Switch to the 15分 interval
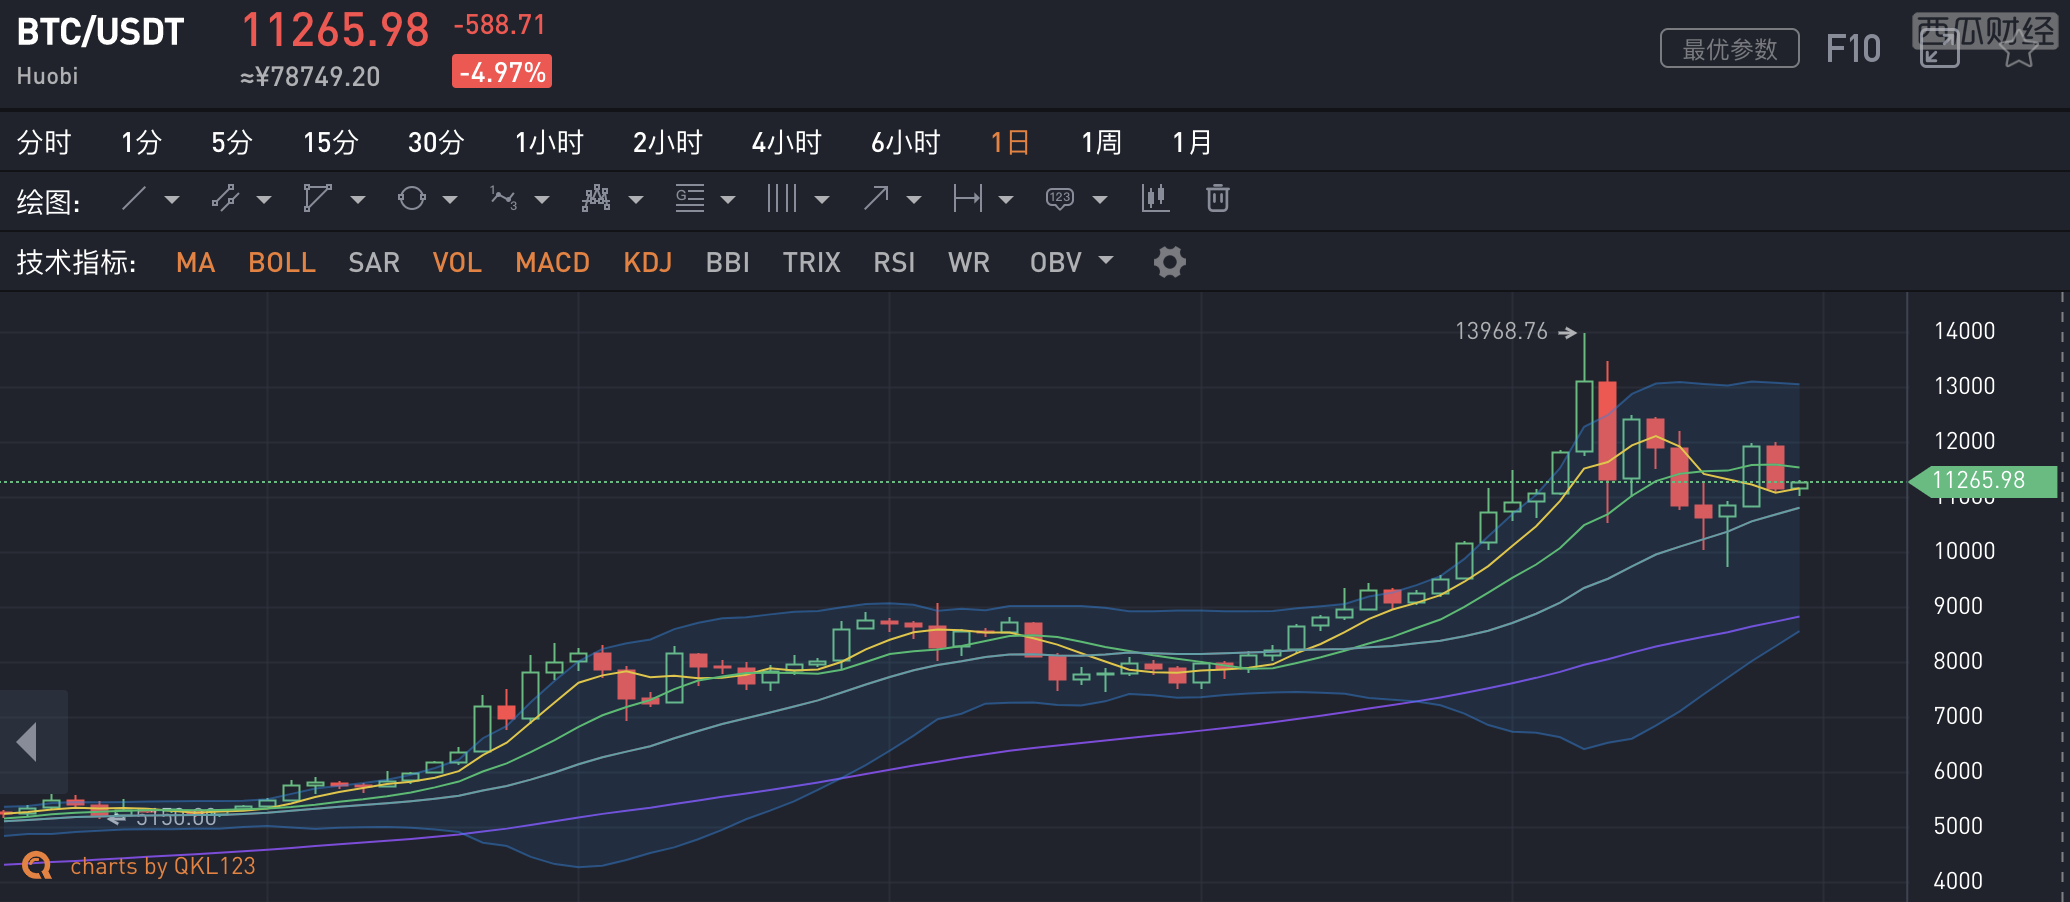Image resolution: width=2070 pixels, height=902 pixels. [331, 142]
